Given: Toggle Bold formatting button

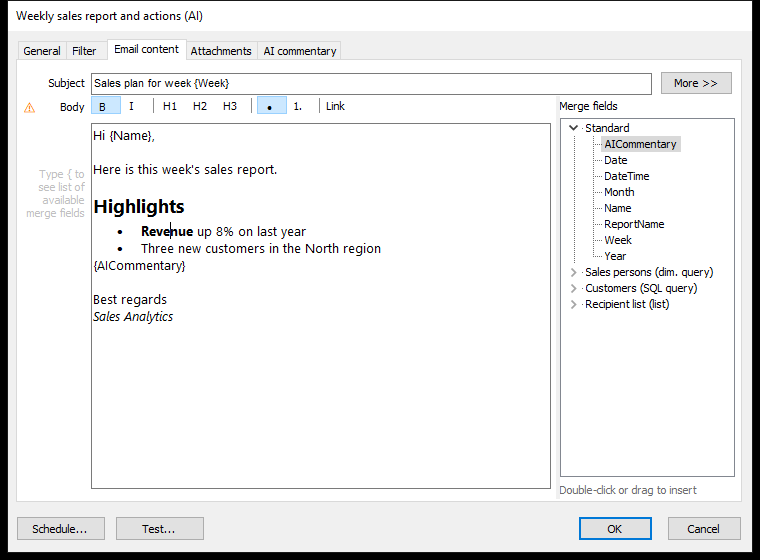Looking at the screenshot, I should (x=106, y=106).
